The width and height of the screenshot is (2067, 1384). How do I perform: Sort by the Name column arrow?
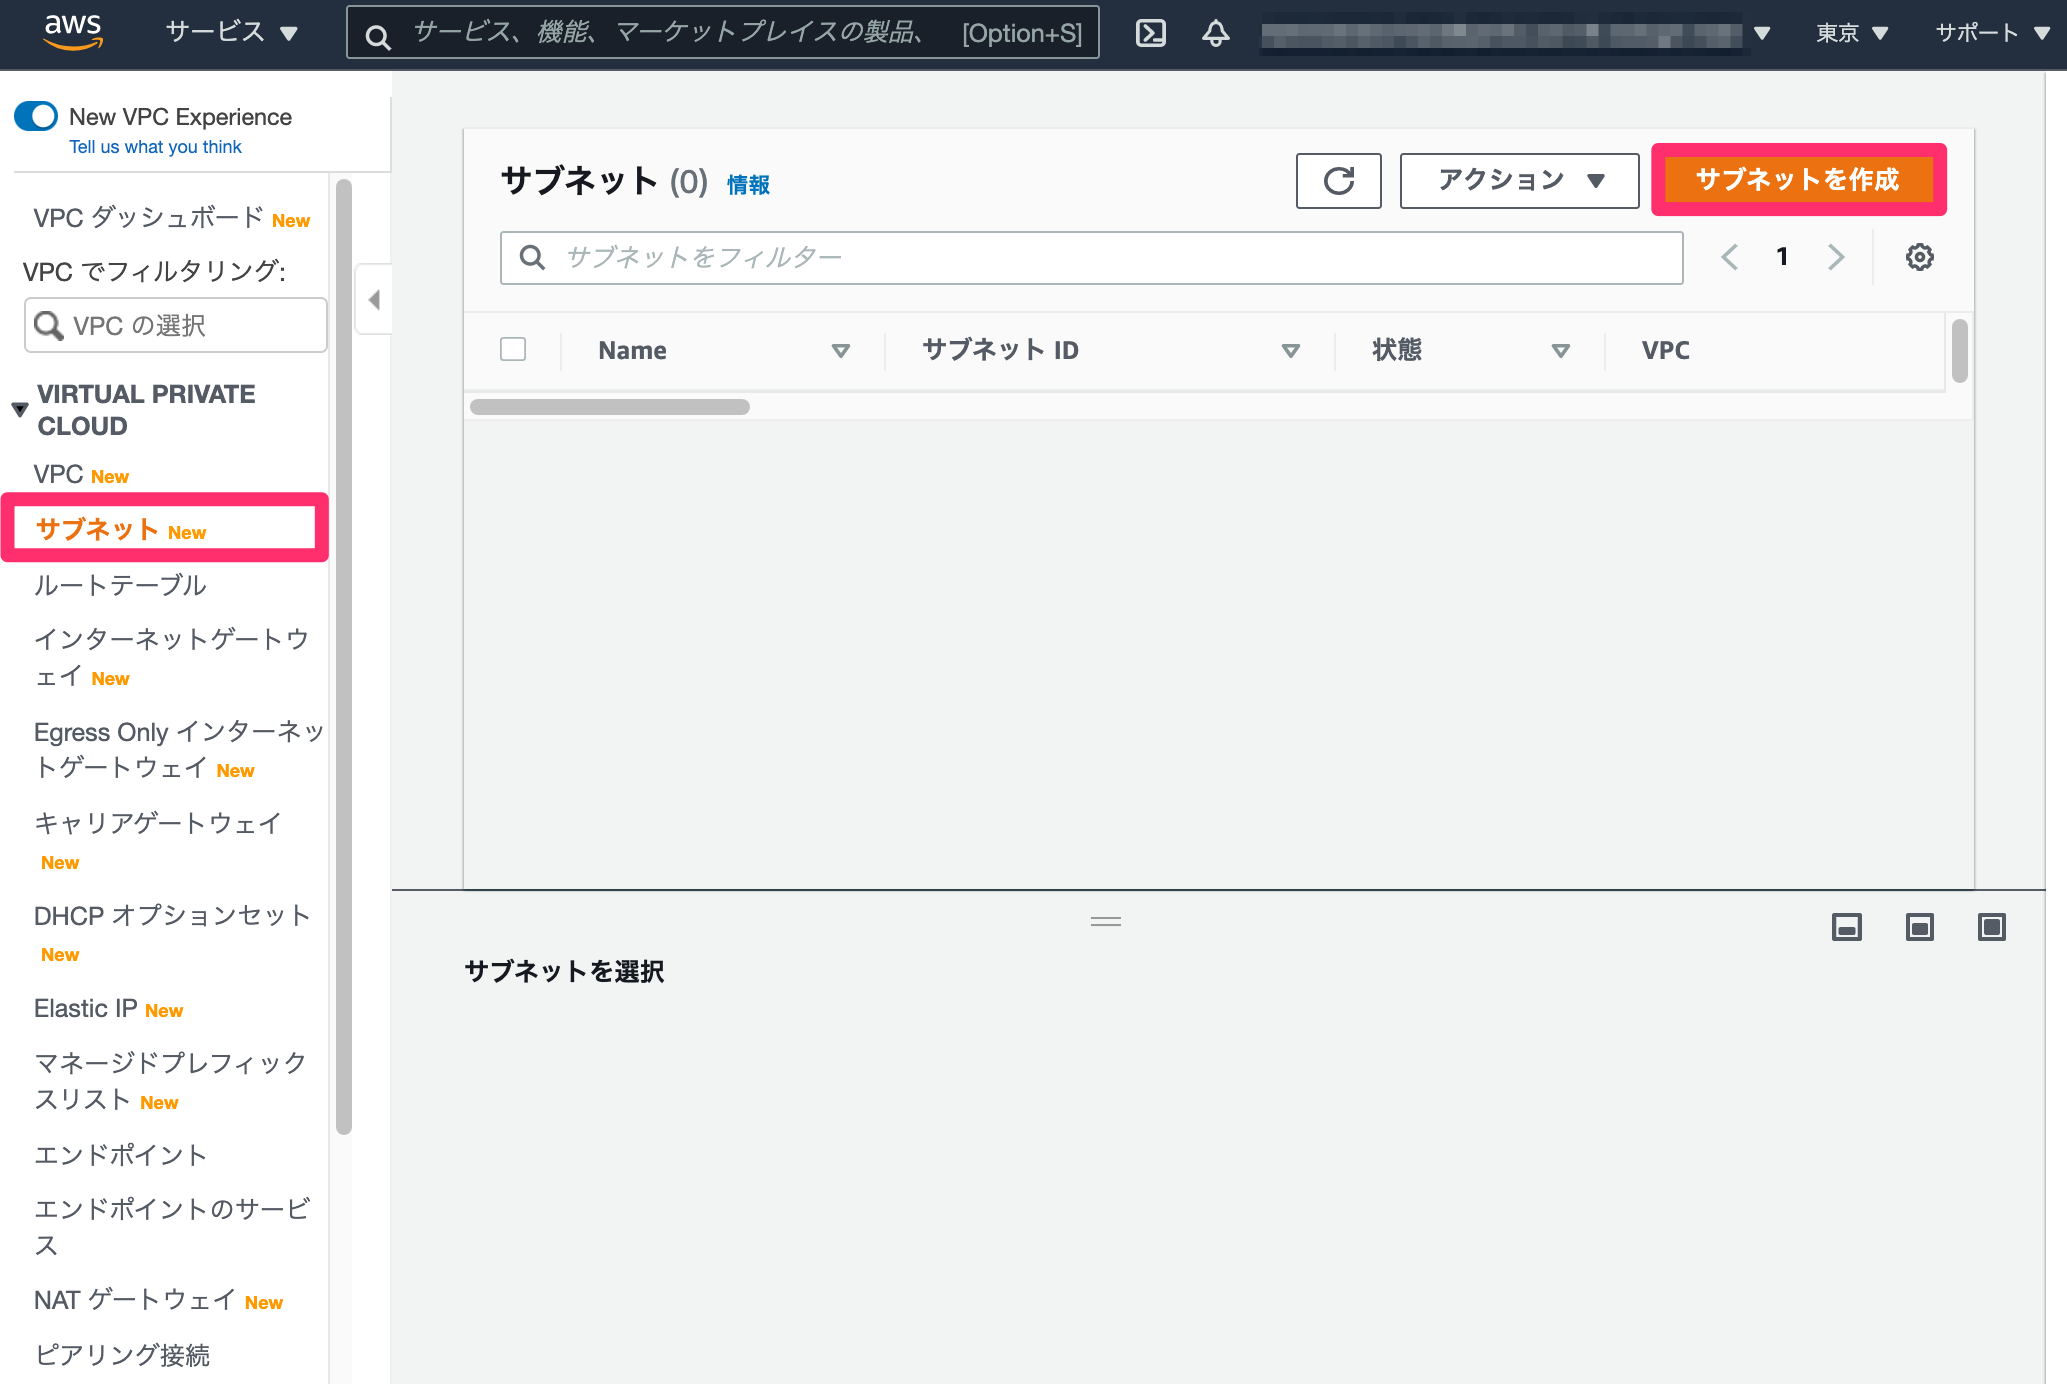coord(841,351)
